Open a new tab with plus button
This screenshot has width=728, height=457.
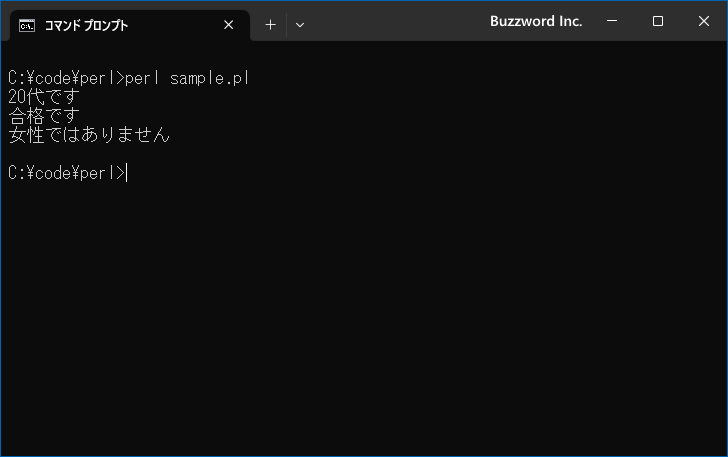pyautogui.click(x=270, y=25)
